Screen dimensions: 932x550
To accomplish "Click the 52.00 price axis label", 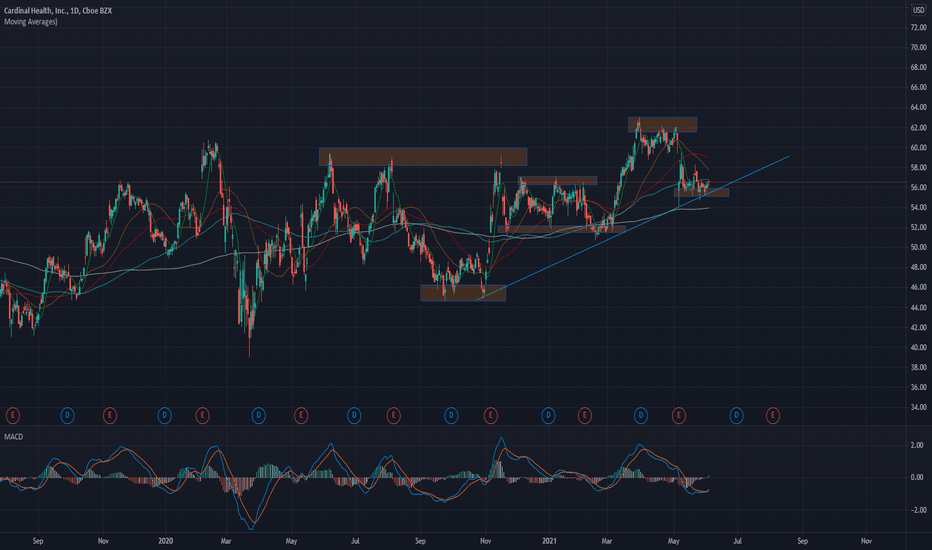I will coord(918,227).
